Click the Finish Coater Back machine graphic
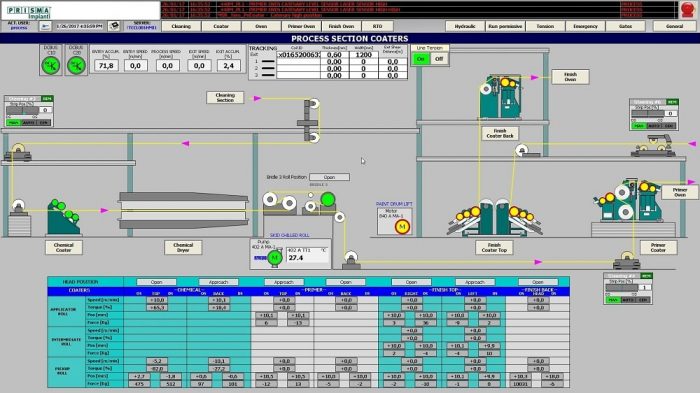 point(500,97)
